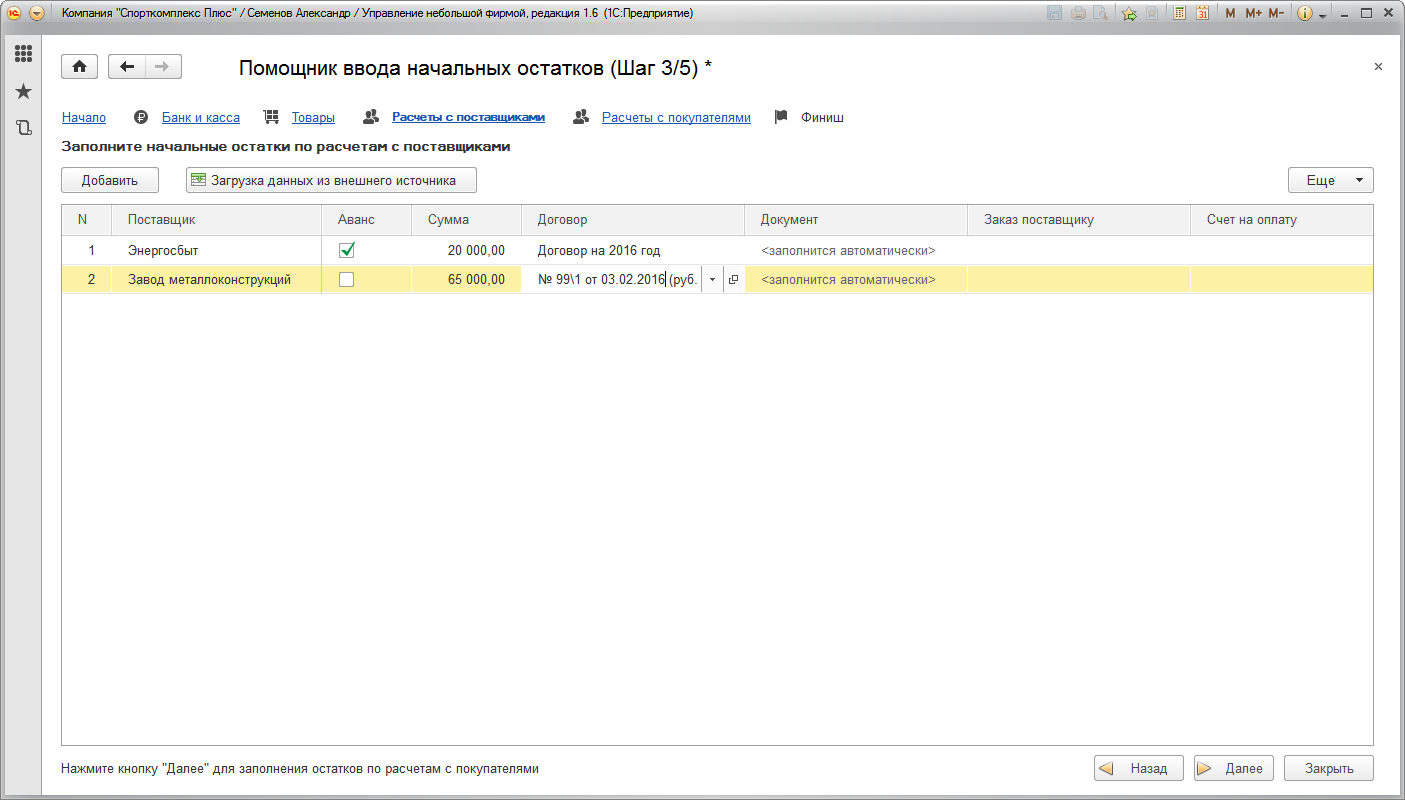Click the Документ cell in the Энергосбыт row
This screenshot has width=1405, height=800.
pyautogui.click(x=857, y=251)
